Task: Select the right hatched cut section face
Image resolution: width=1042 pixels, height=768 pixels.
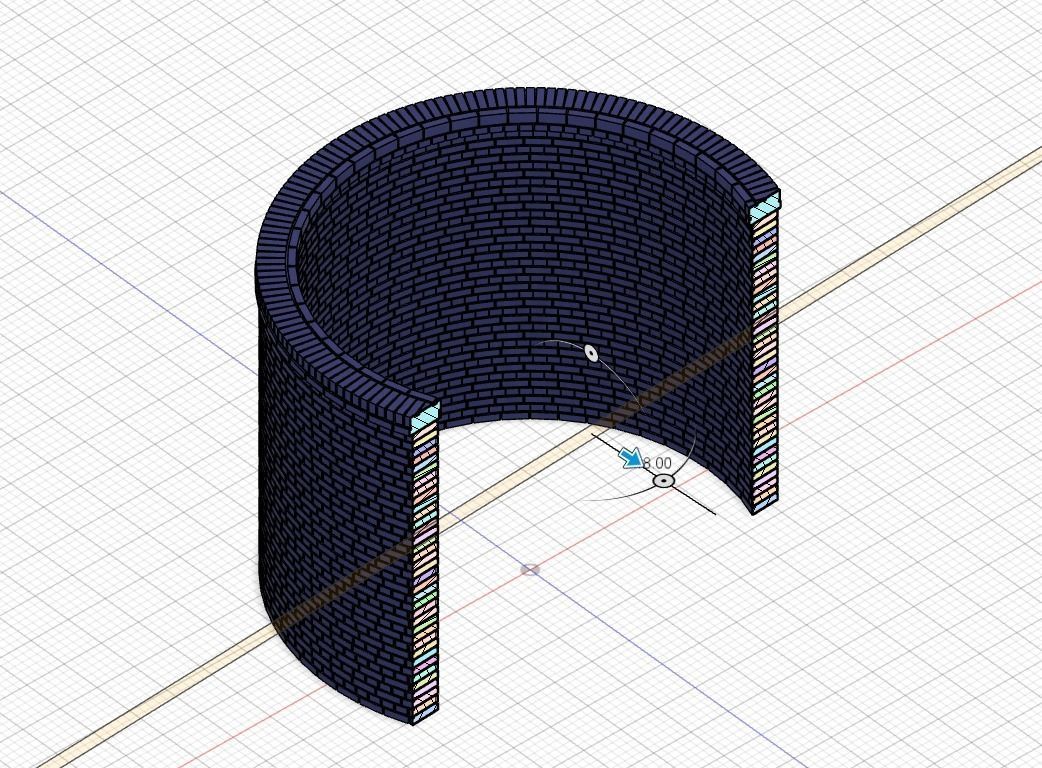Action: point(765,362)
